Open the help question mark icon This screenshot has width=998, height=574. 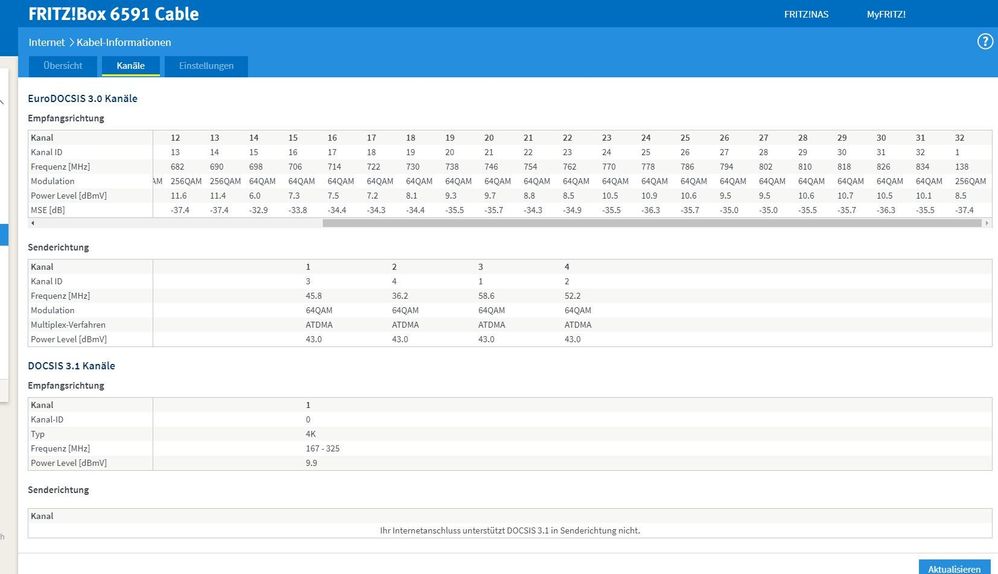coord(985,41)
